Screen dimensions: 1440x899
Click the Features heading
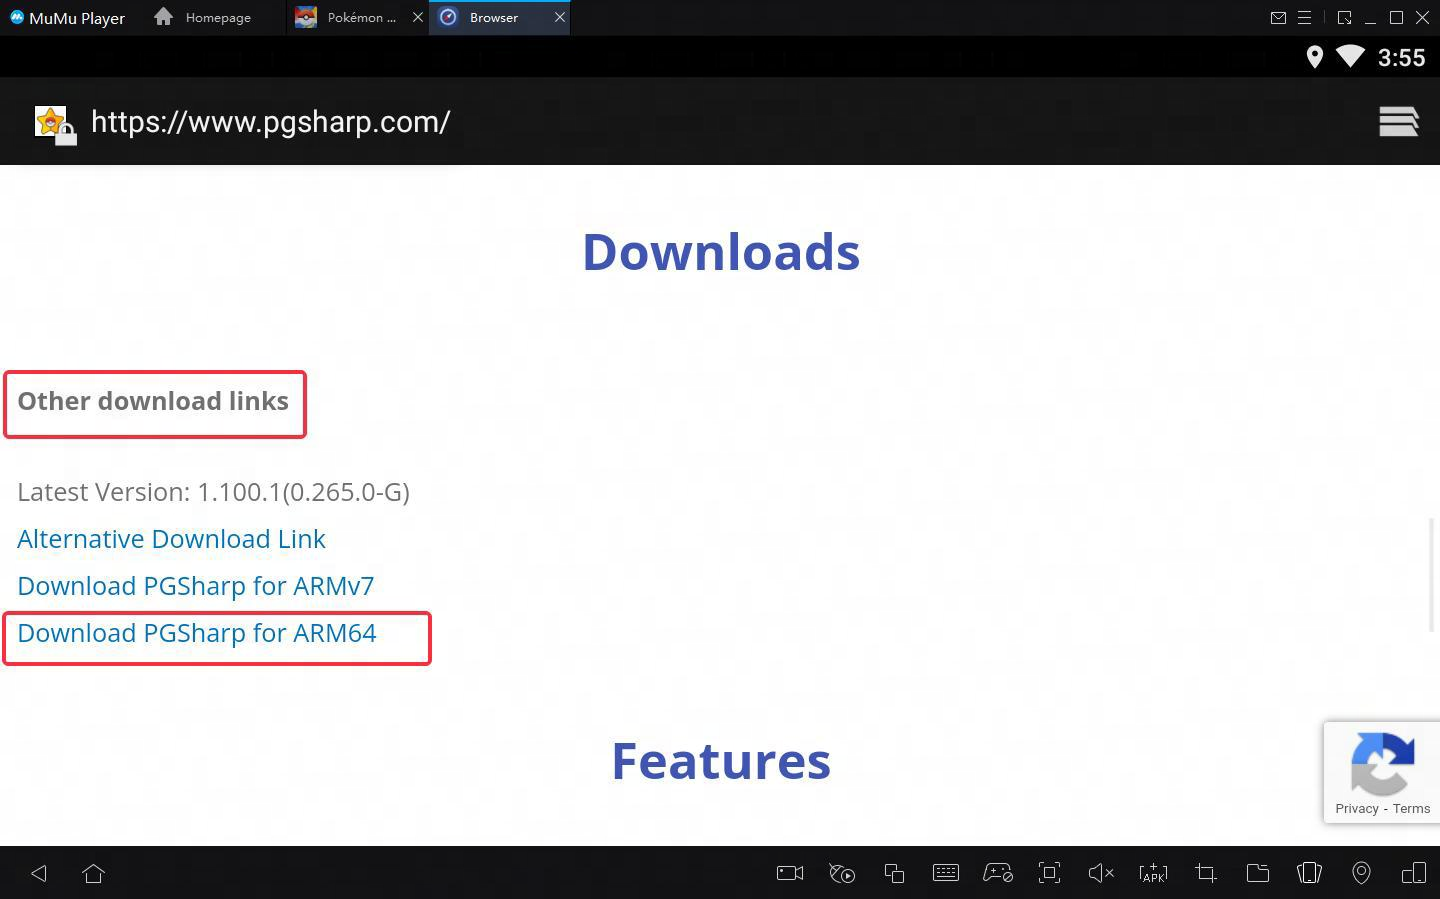(x=721, y=761)
